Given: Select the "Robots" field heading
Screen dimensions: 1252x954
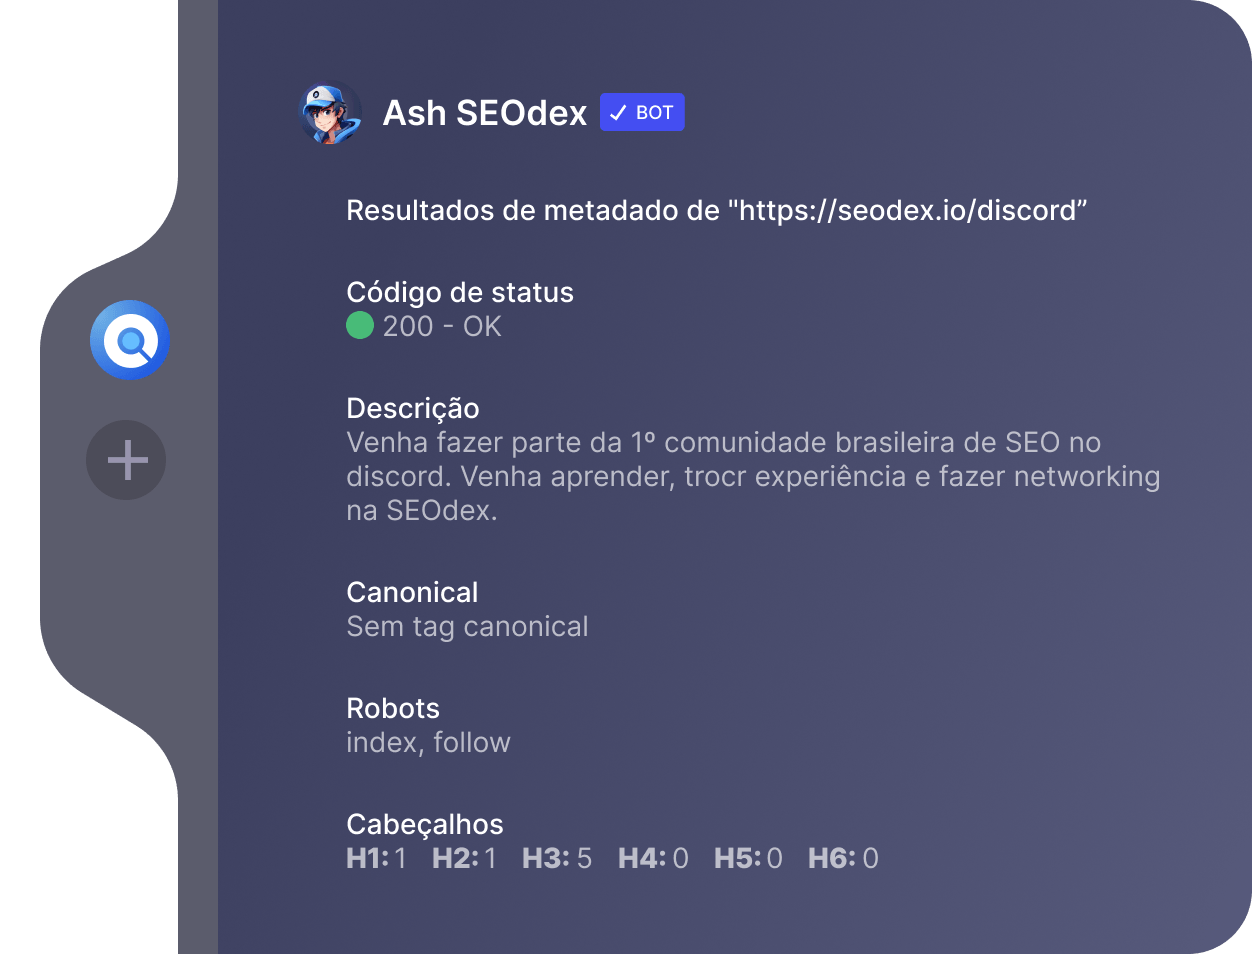Looking at the screenshot, I should 393,708.
